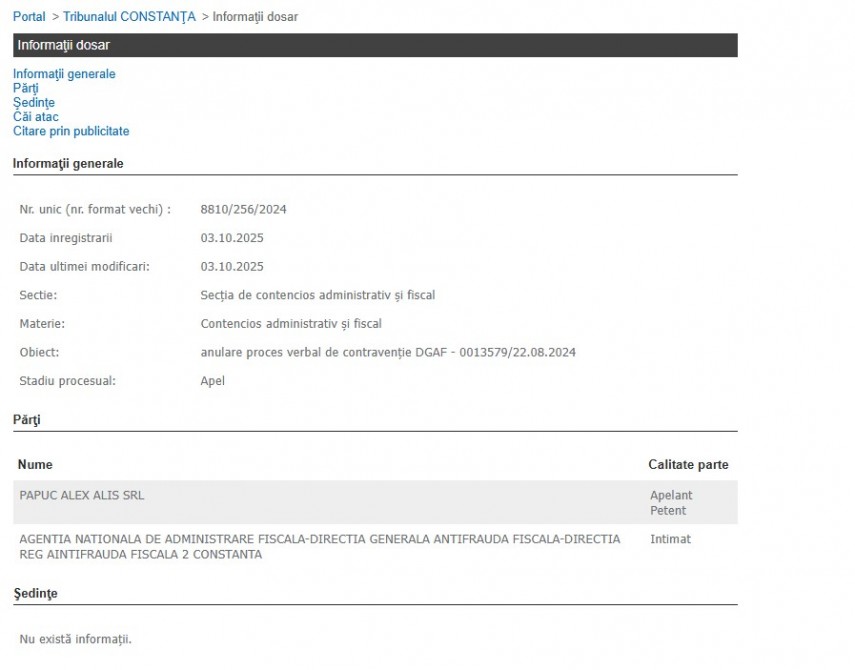Go to the Părți anchor link in navigation list
The image size is (855, 670).
tap(26, 88)
